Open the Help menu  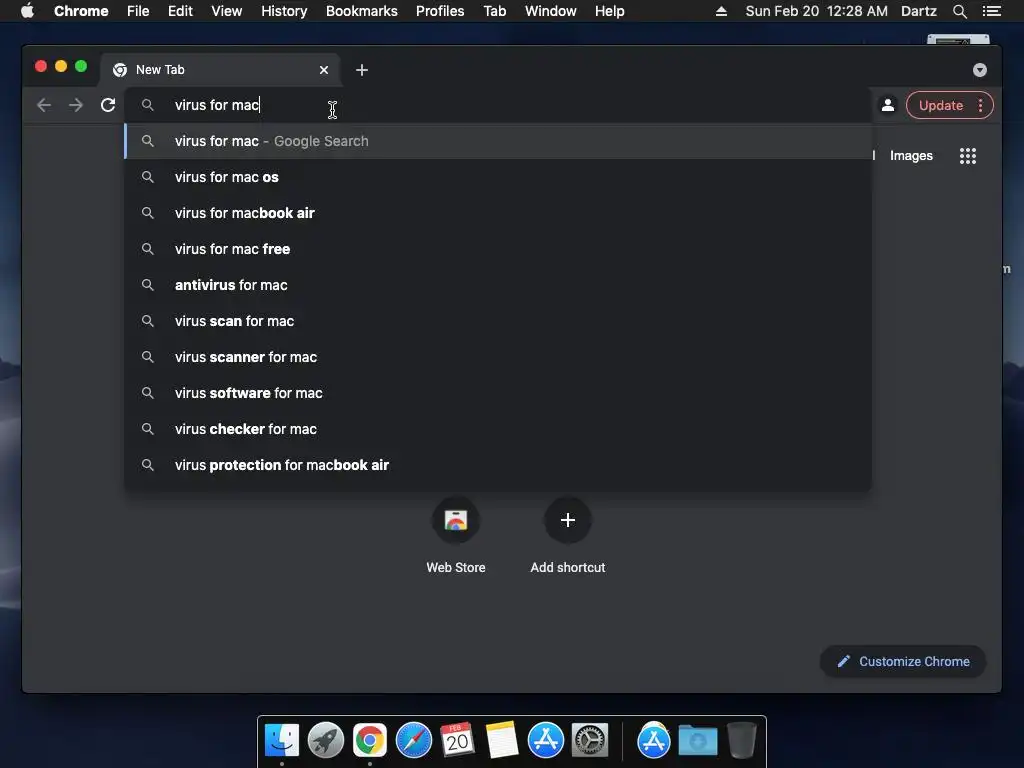click(609, 11)
